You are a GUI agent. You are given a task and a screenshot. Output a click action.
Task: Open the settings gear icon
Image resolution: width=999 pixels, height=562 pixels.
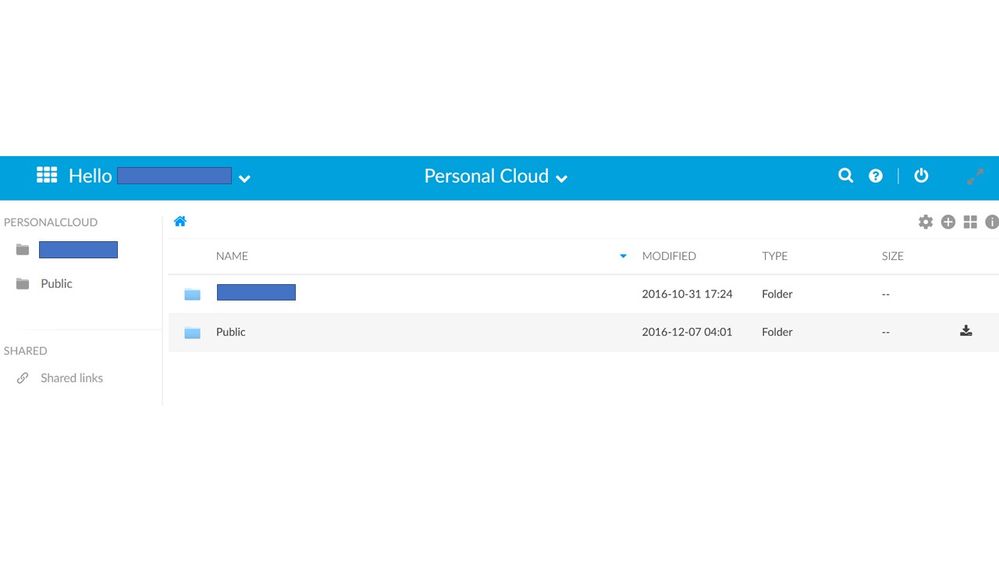(x=925, y=222)
